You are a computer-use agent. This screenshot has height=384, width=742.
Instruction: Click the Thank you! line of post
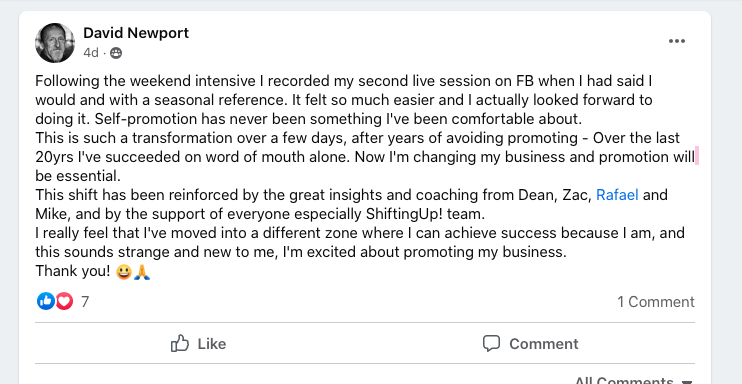click(x=93, y=272)
